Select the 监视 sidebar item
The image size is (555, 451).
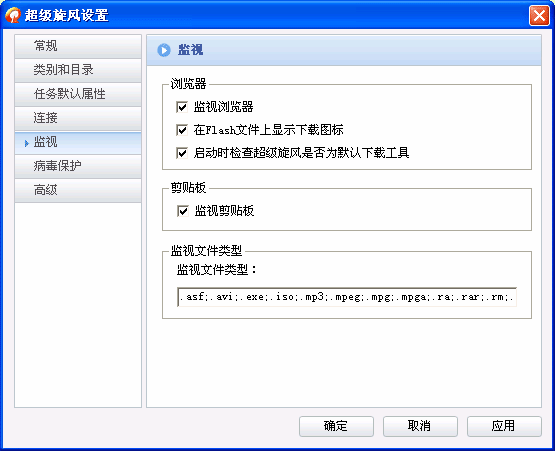78,142
